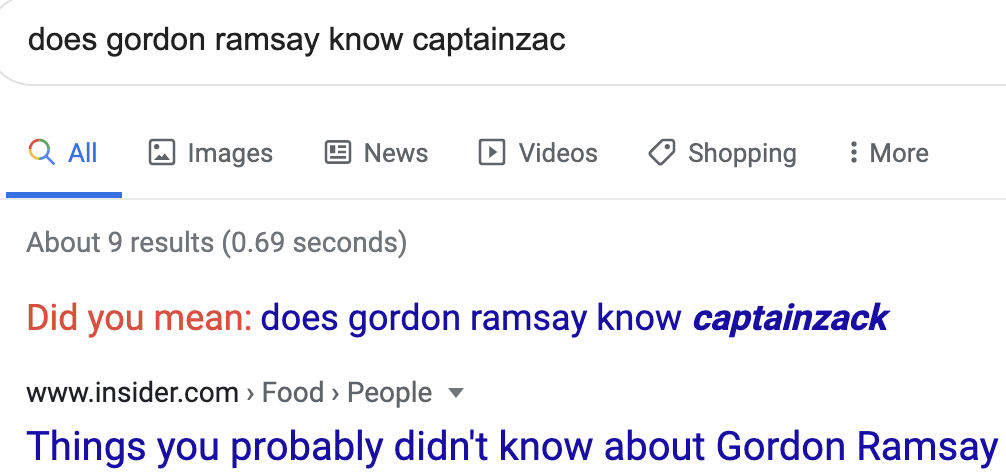
Task: Click the multicolored search magnifier icon
Action: tap(42, 153)
